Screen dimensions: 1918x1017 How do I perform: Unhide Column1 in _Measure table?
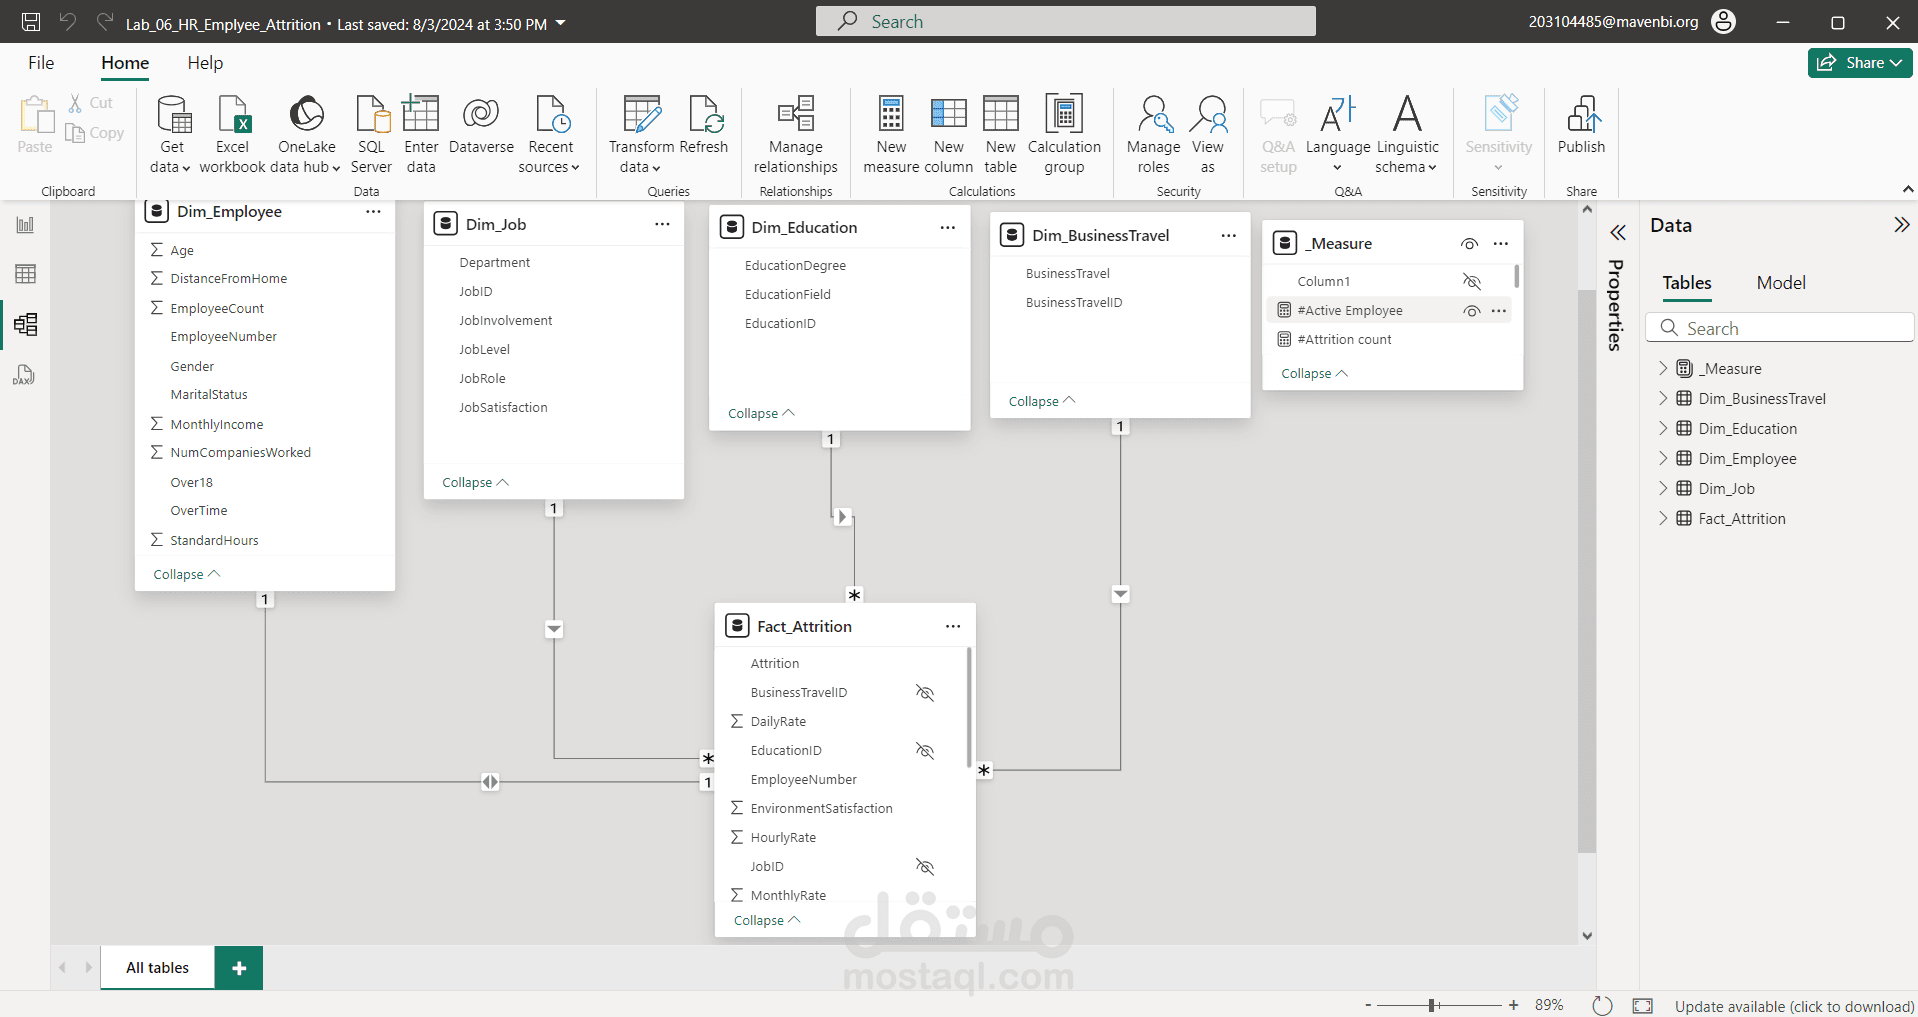(1471, 281)
